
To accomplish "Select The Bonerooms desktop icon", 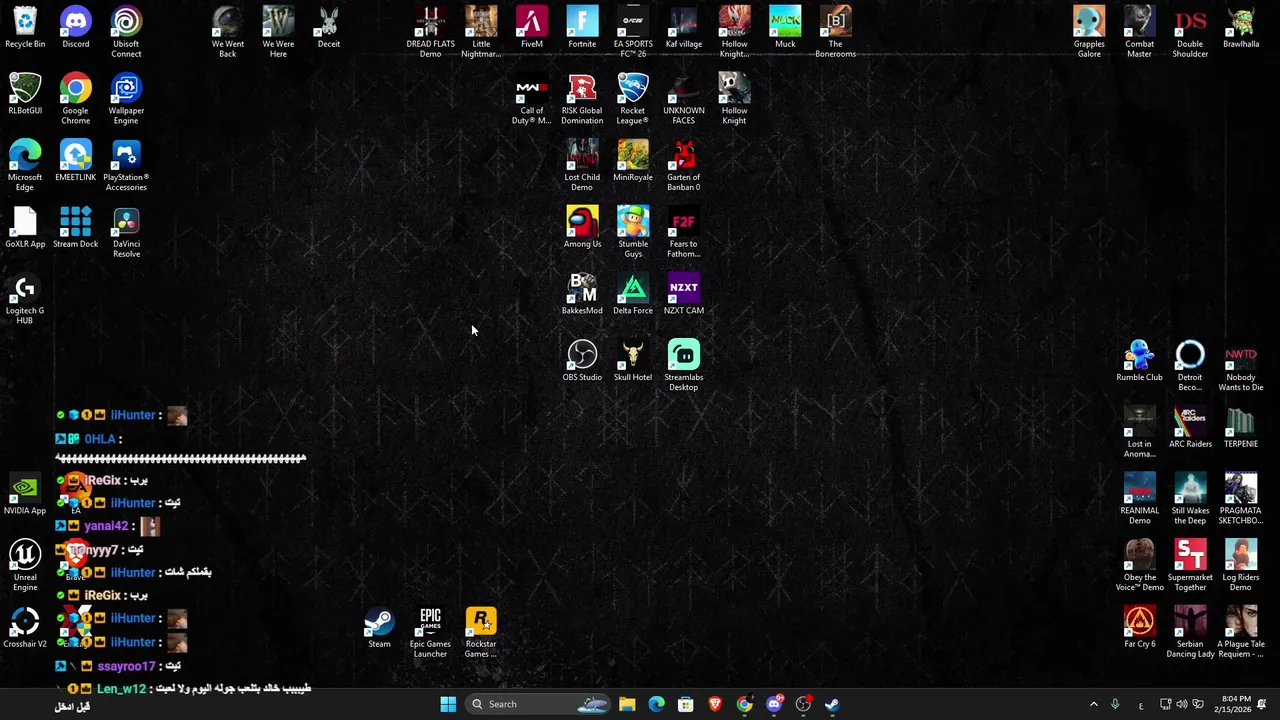I will 836,32.
